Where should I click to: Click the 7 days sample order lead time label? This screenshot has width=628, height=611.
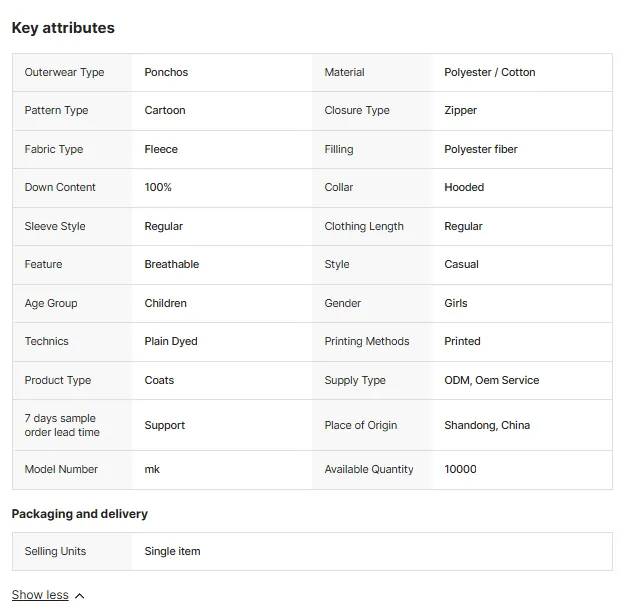point(62,425)
